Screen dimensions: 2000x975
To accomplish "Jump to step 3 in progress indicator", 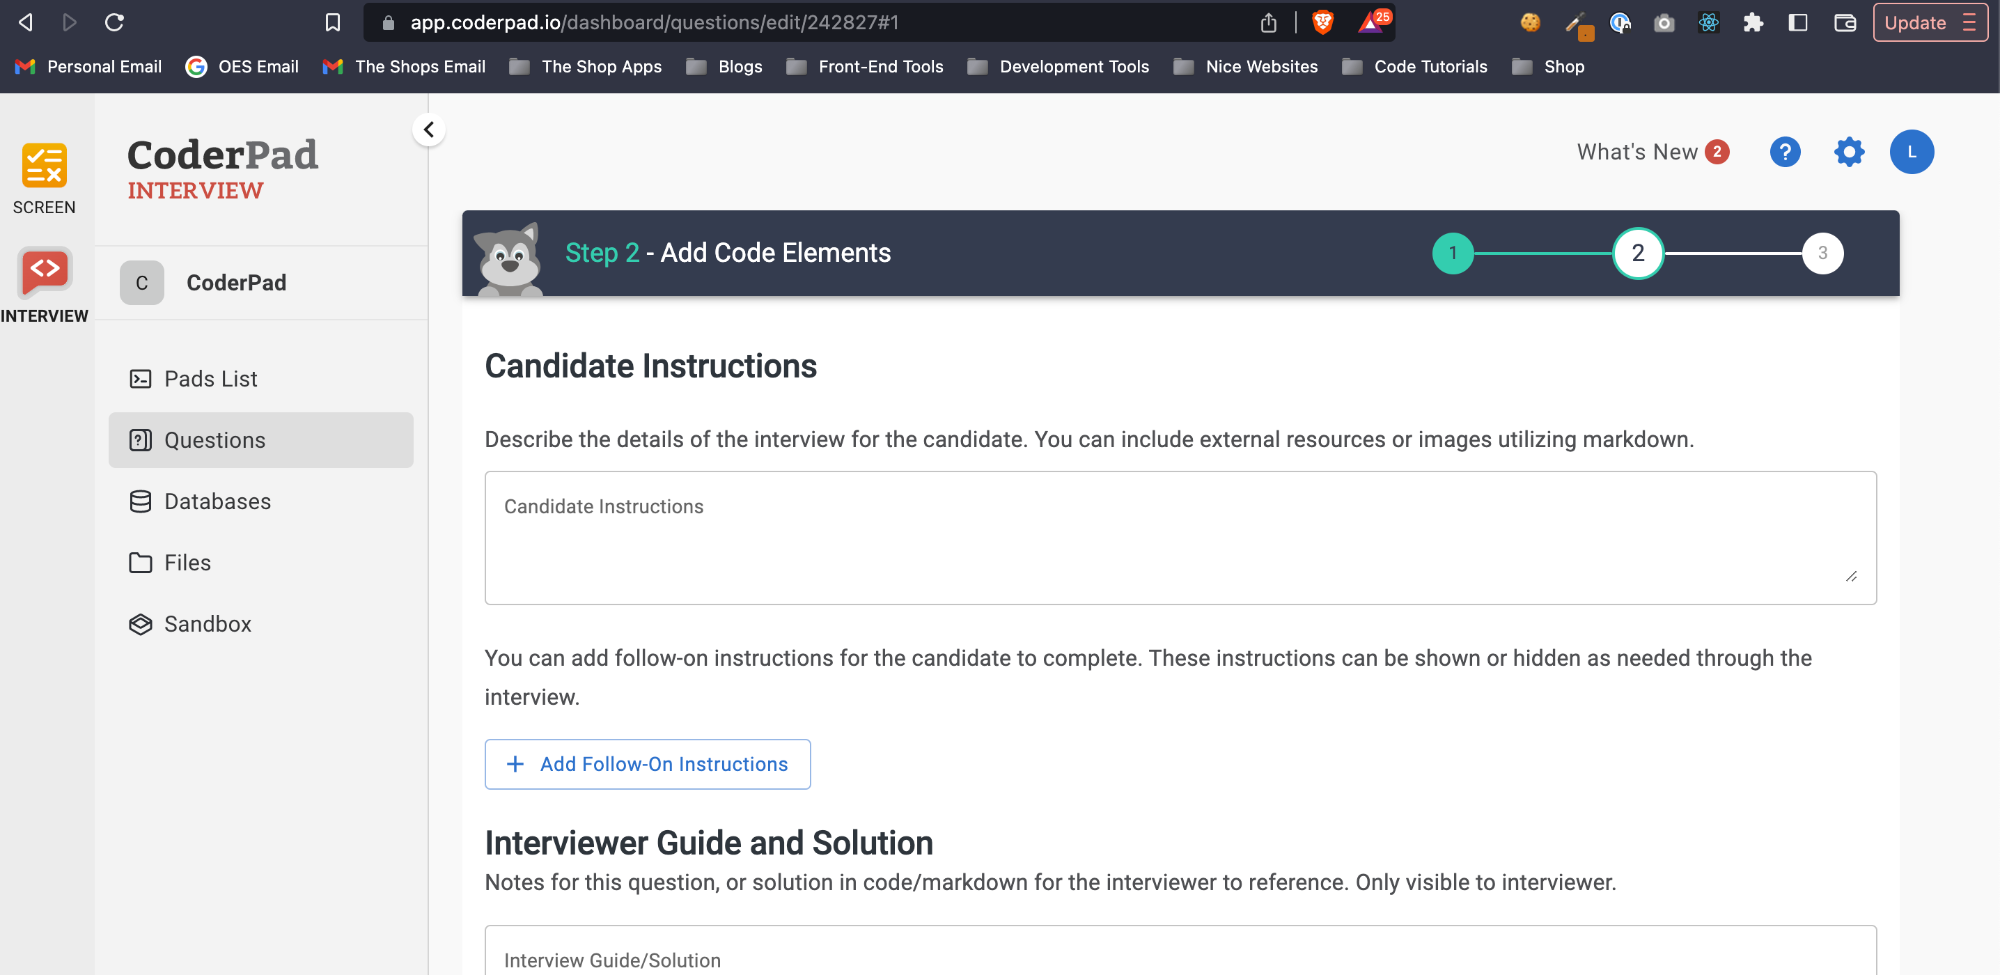I will coord(1822,253).
